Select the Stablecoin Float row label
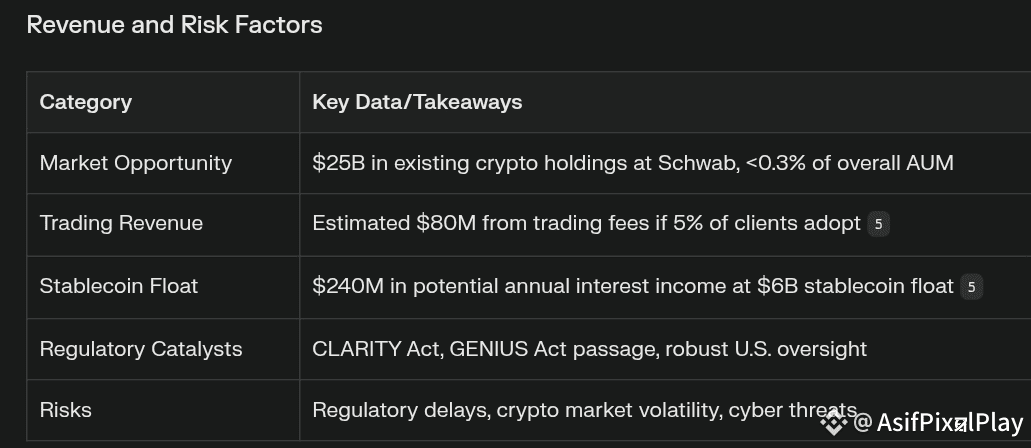 [118, 286]
